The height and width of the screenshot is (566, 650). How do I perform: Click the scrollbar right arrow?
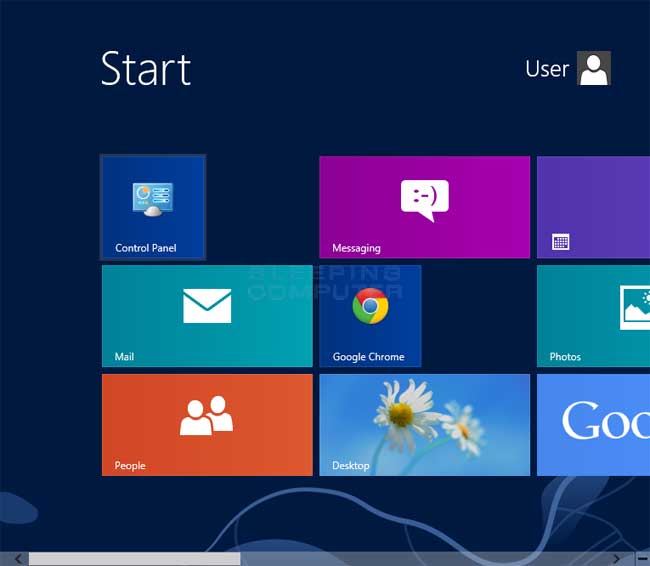point(616,559)
